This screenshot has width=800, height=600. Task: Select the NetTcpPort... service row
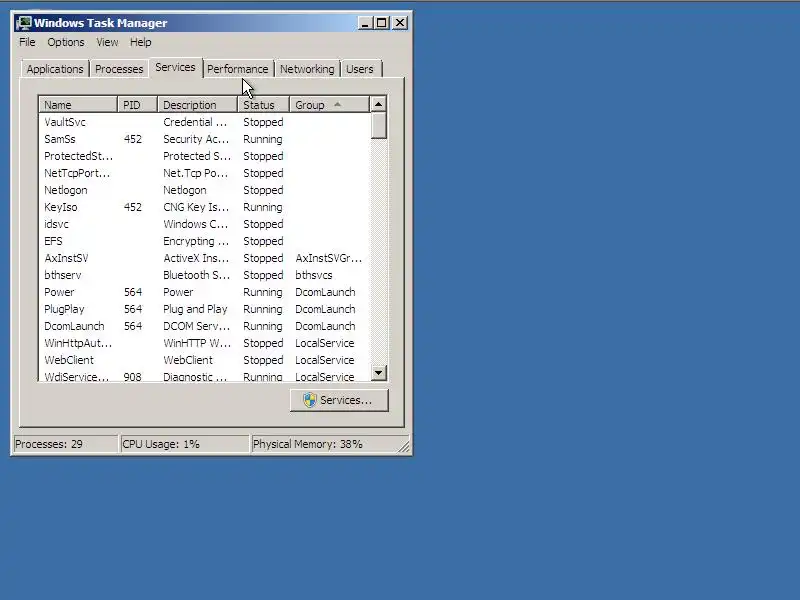pos(204,173)
